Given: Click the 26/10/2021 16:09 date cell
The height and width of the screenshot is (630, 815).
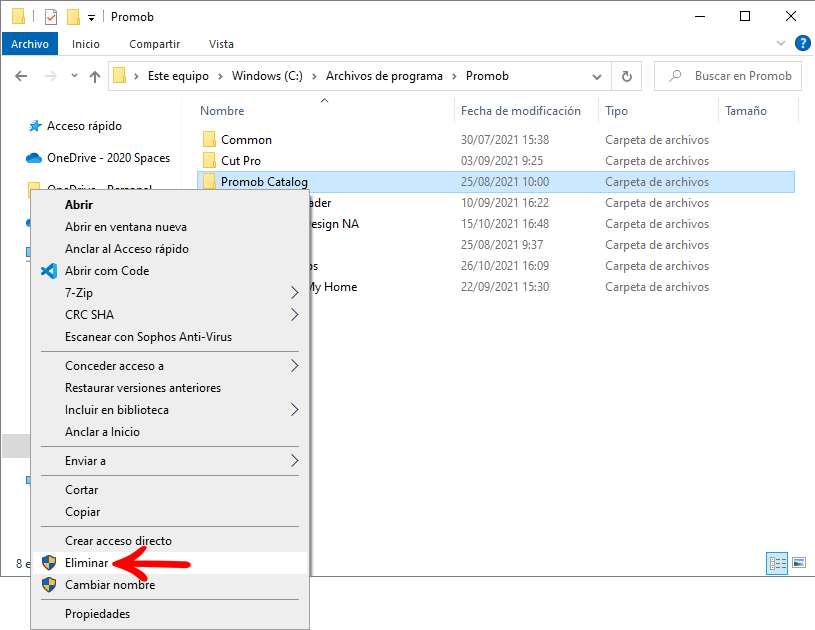Looking at the screenshot, I should click(x=505, y=266).
